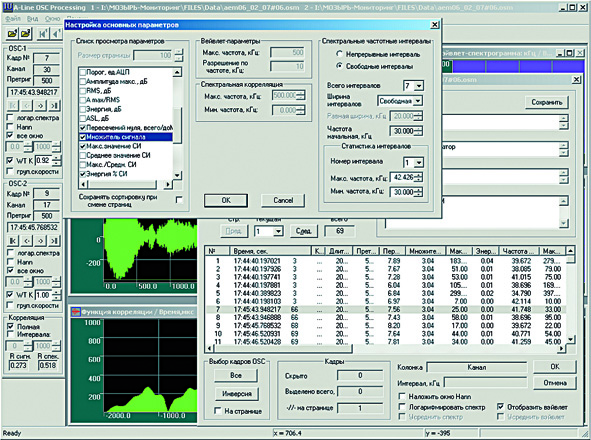591x440 pixels.
Task: Click Отмена button in table window
Action: click(555, 383)
